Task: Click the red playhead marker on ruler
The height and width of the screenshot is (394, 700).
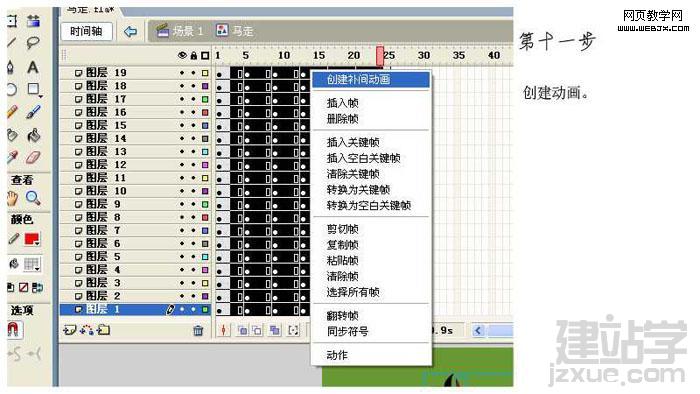Action: click(379, 56)
